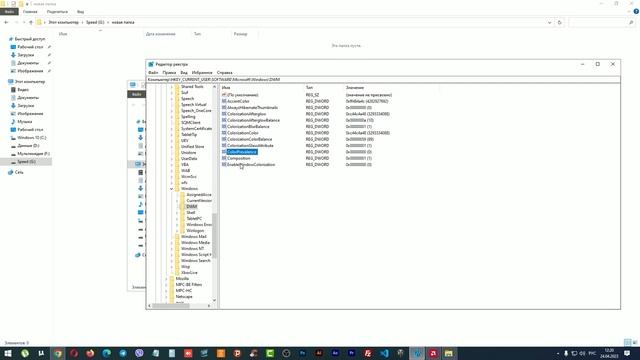Open the Explorer Поделиться ribbon tab
Screen dimensions: 640x360
57,12
